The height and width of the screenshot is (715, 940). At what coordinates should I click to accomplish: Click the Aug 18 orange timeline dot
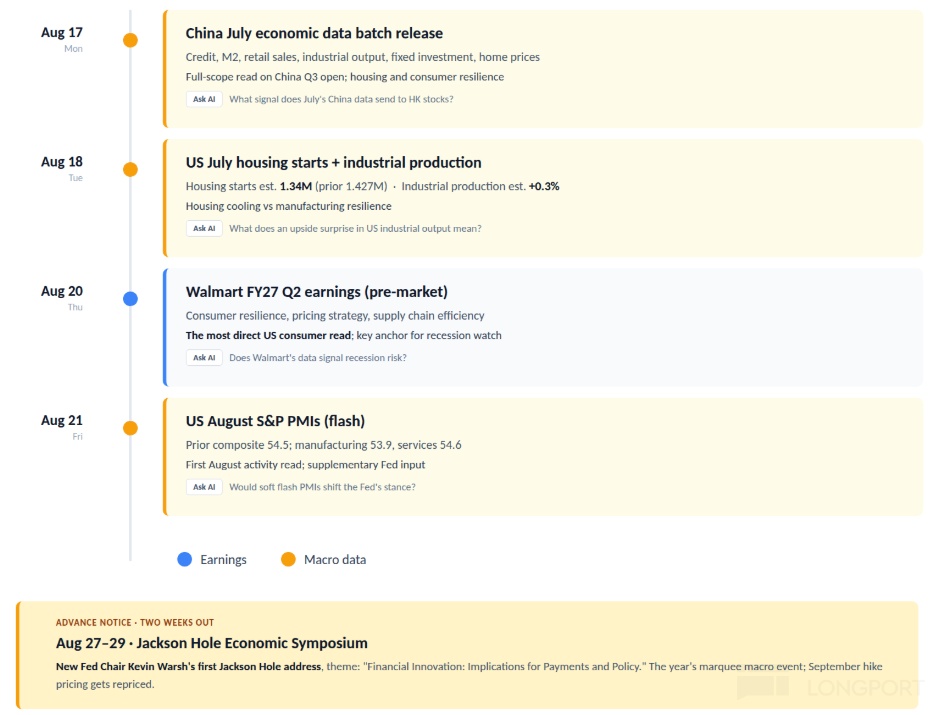(130, 170)
